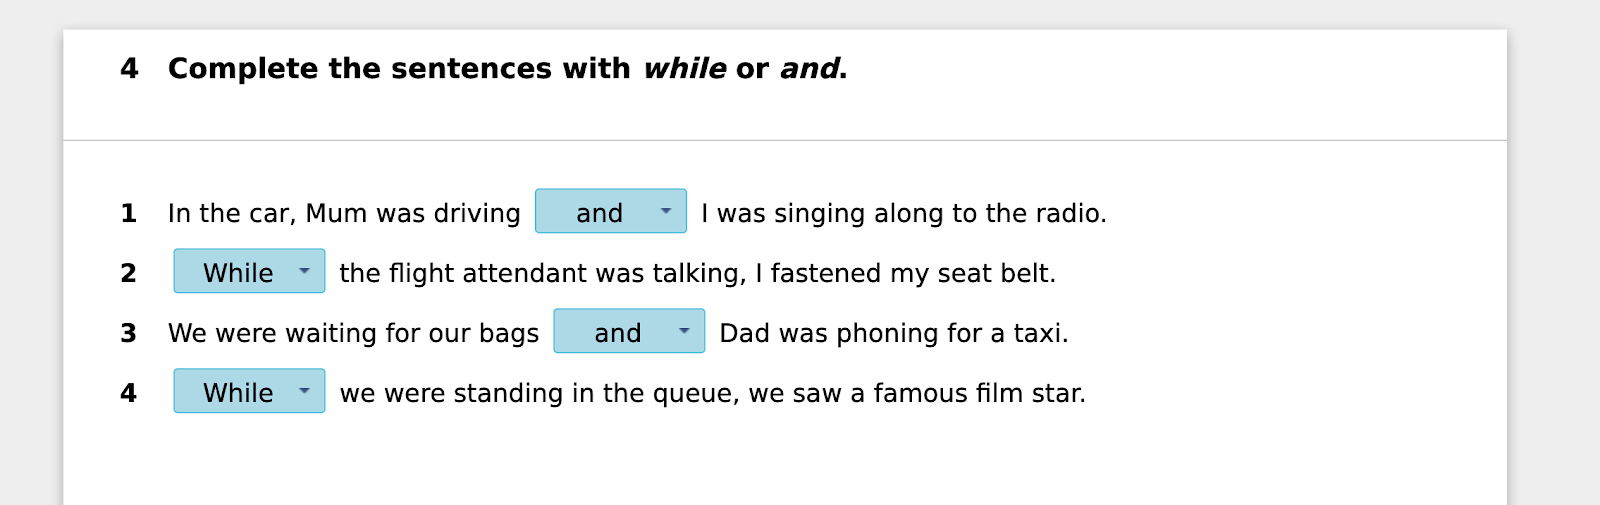
Task: Click the arrow icon in sentence 4's dropdown
Action: (304, 391)
